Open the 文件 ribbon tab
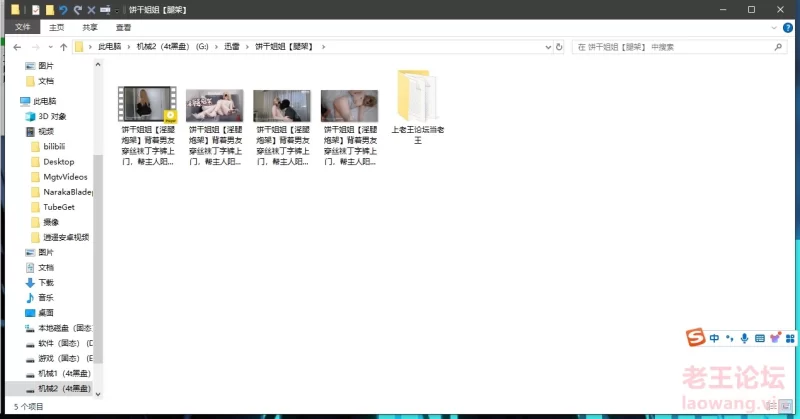 22,27
